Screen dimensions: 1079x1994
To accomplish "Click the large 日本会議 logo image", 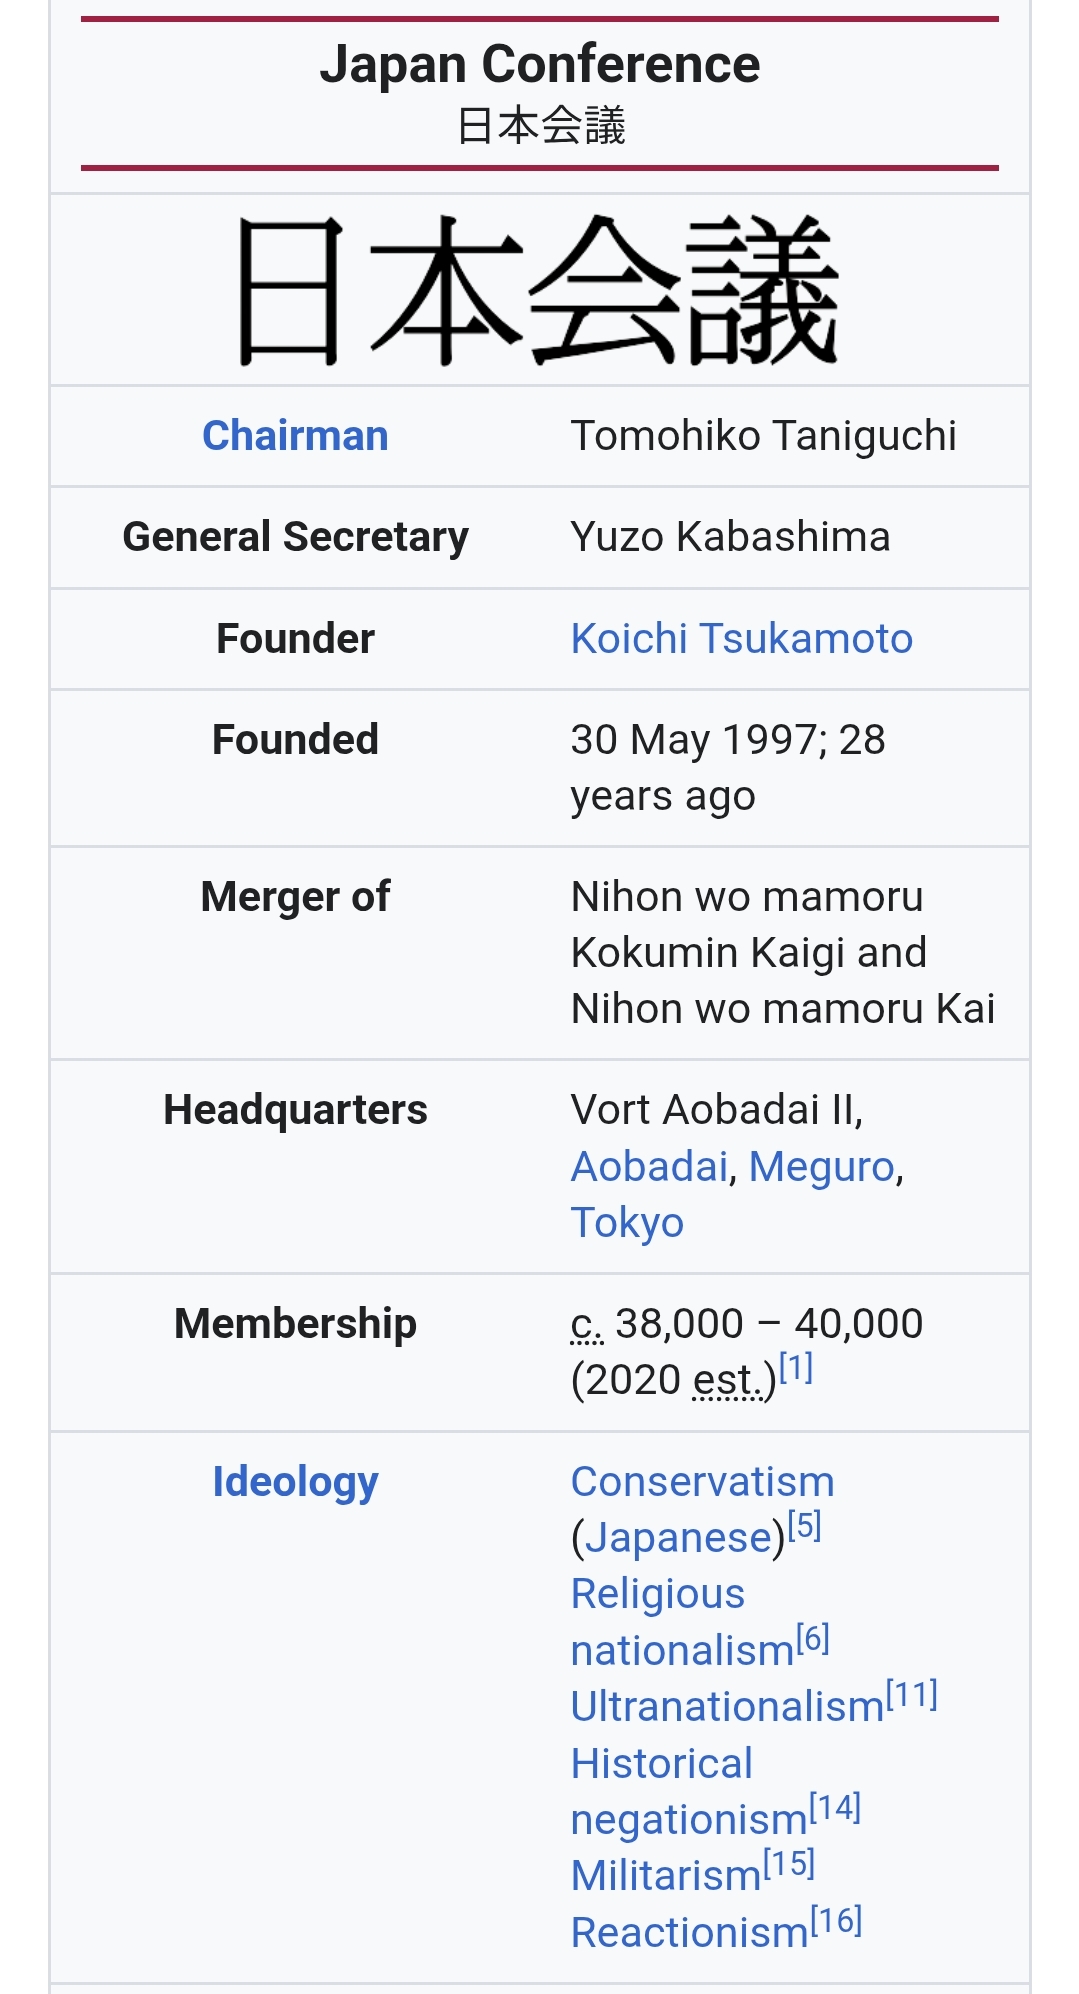I will click(x=539, y=290).
